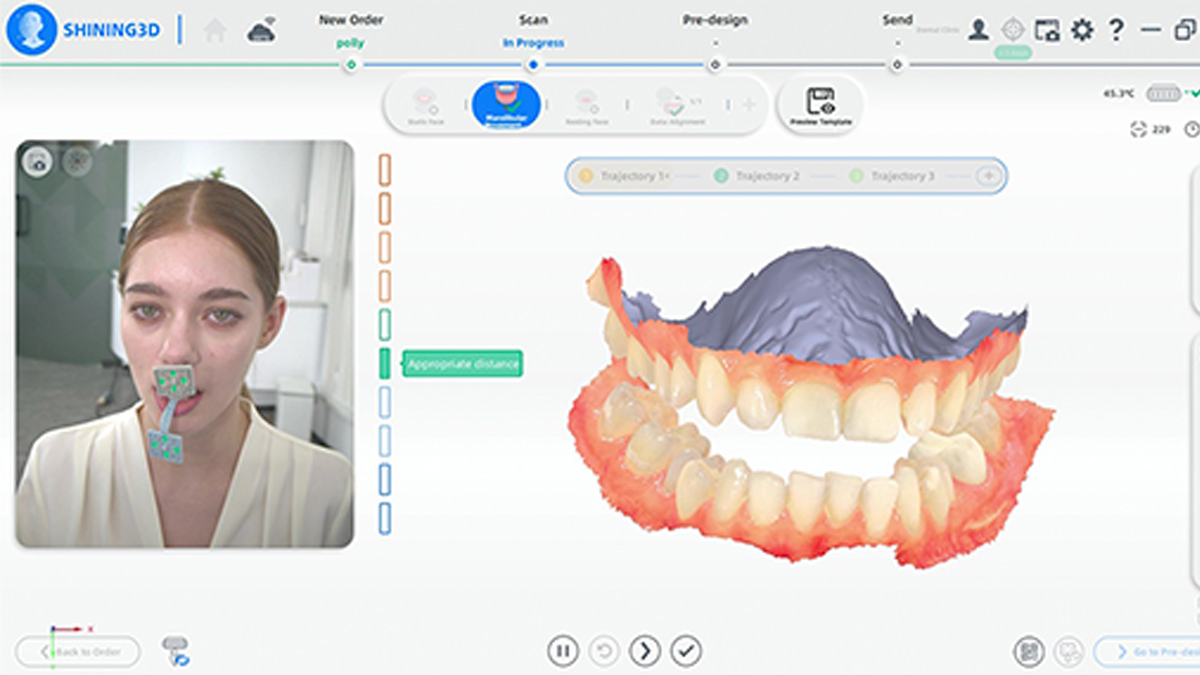Open the settings gear
1200x675 pixels.
[x=1082, y=30]
